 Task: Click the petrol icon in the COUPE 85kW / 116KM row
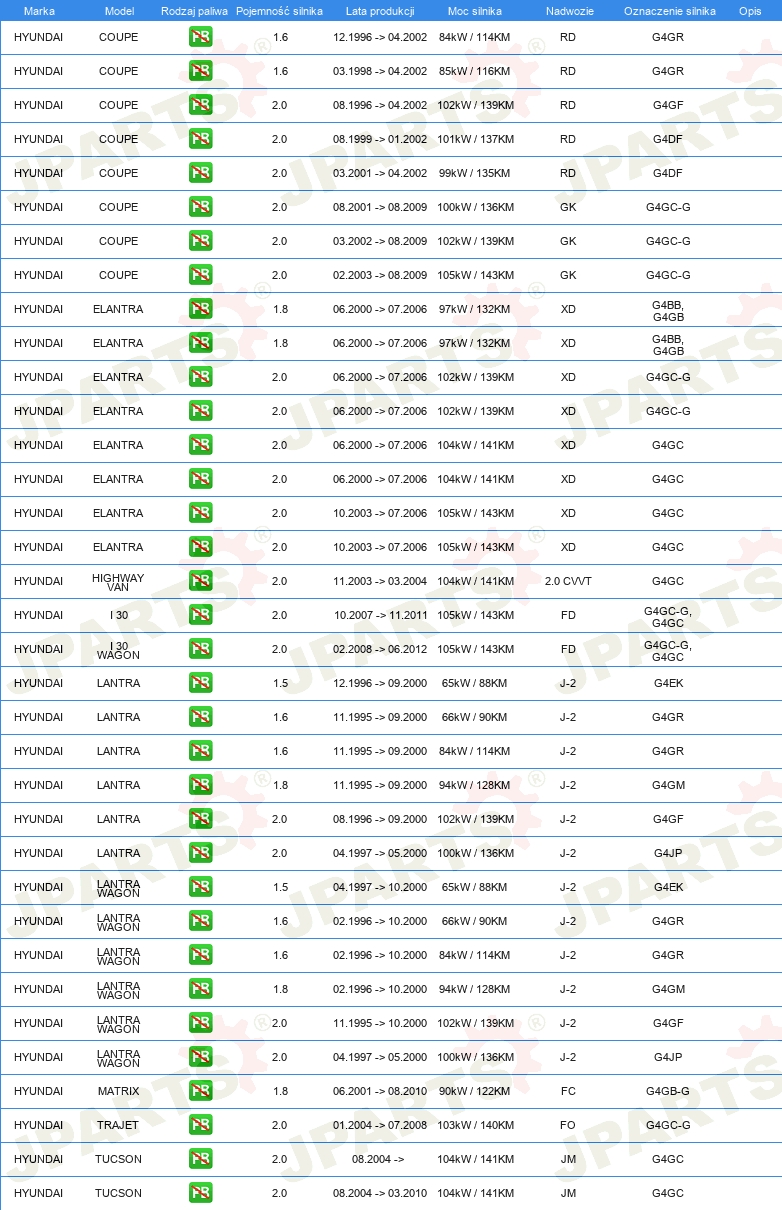click(200, 71)
